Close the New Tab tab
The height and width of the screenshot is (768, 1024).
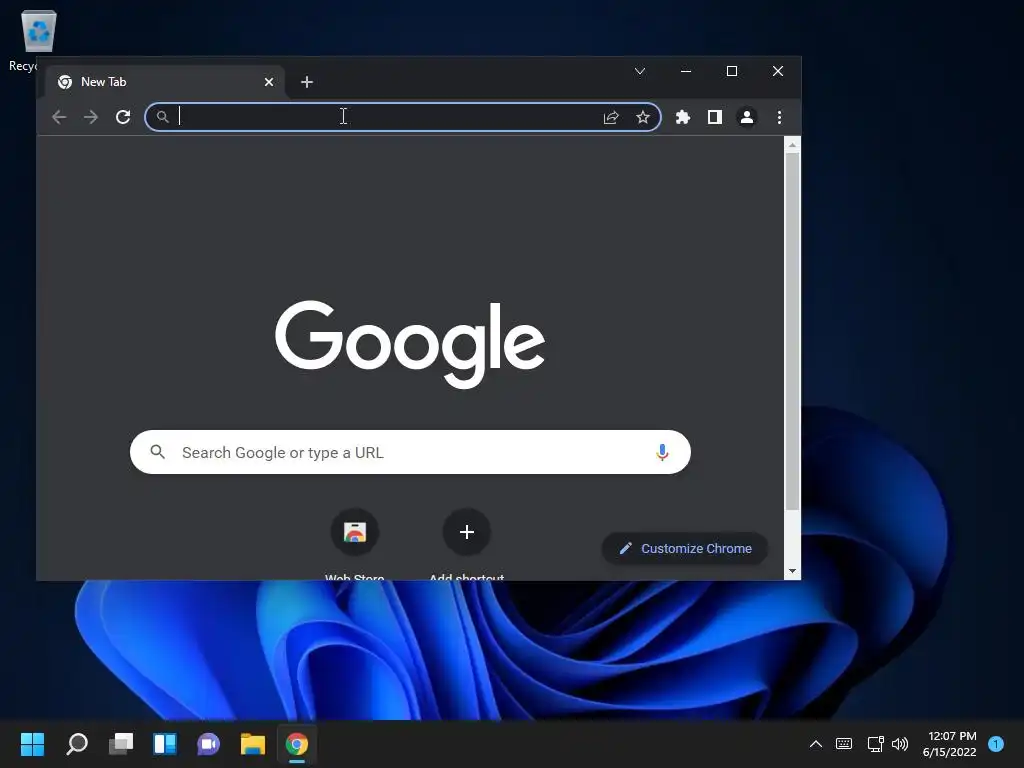coord(268,82)
